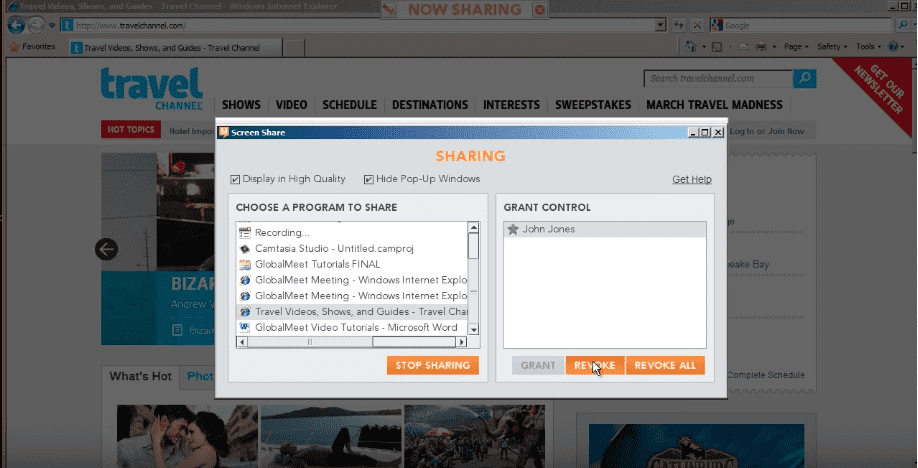The image size is (918, 468).
Task: Uncheck Hide Pop-Up Windows checkbox
Action: (x=369, y=180)
